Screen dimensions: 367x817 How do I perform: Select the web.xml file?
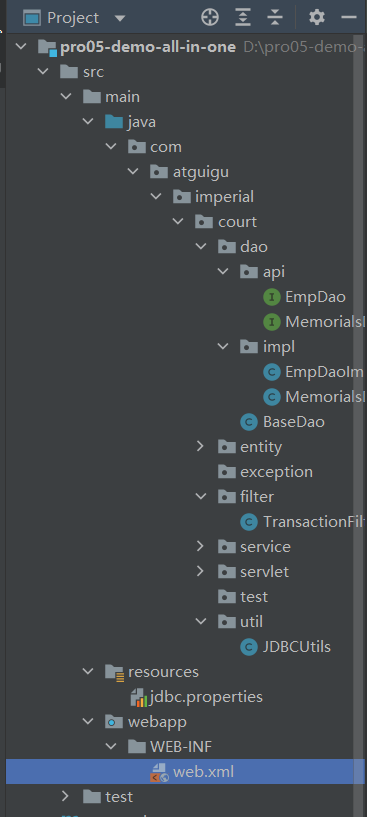192,772
